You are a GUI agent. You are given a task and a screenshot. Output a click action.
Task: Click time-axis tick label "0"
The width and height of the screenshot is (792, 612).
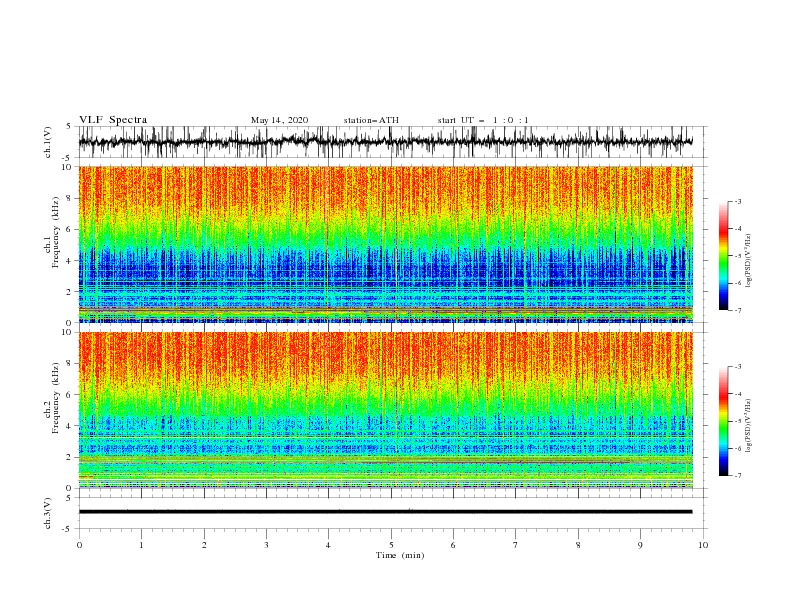point(79,545)
